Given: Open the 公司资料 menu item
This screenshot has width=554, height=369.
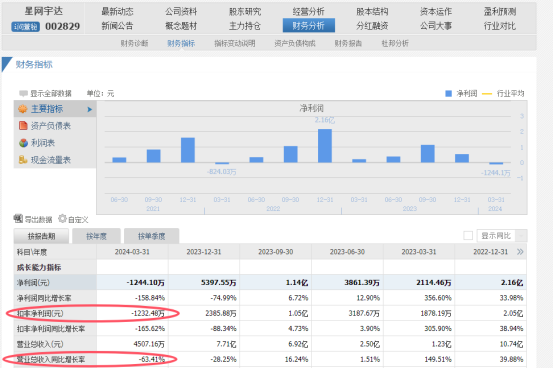Looking at the screenshot, I should point(181,12).
